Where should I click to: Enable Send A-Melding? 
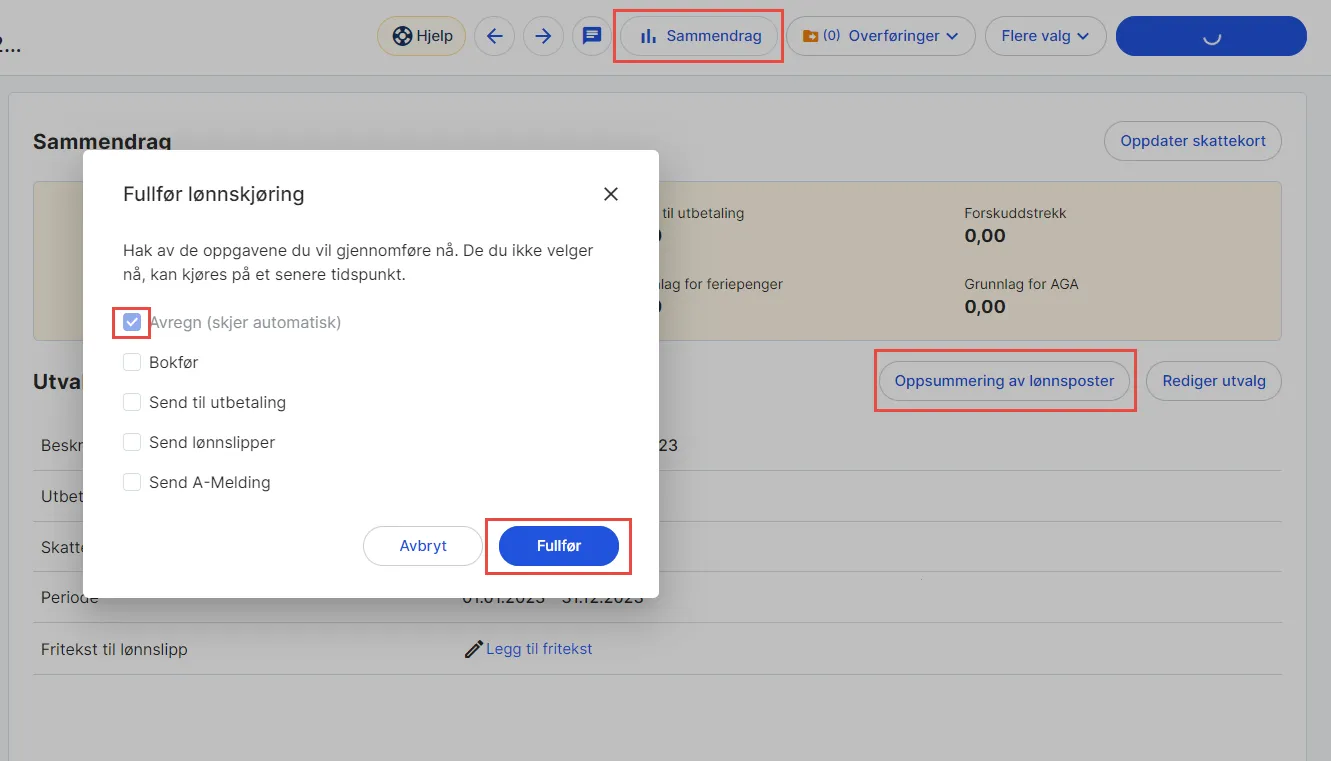[131, 481]
